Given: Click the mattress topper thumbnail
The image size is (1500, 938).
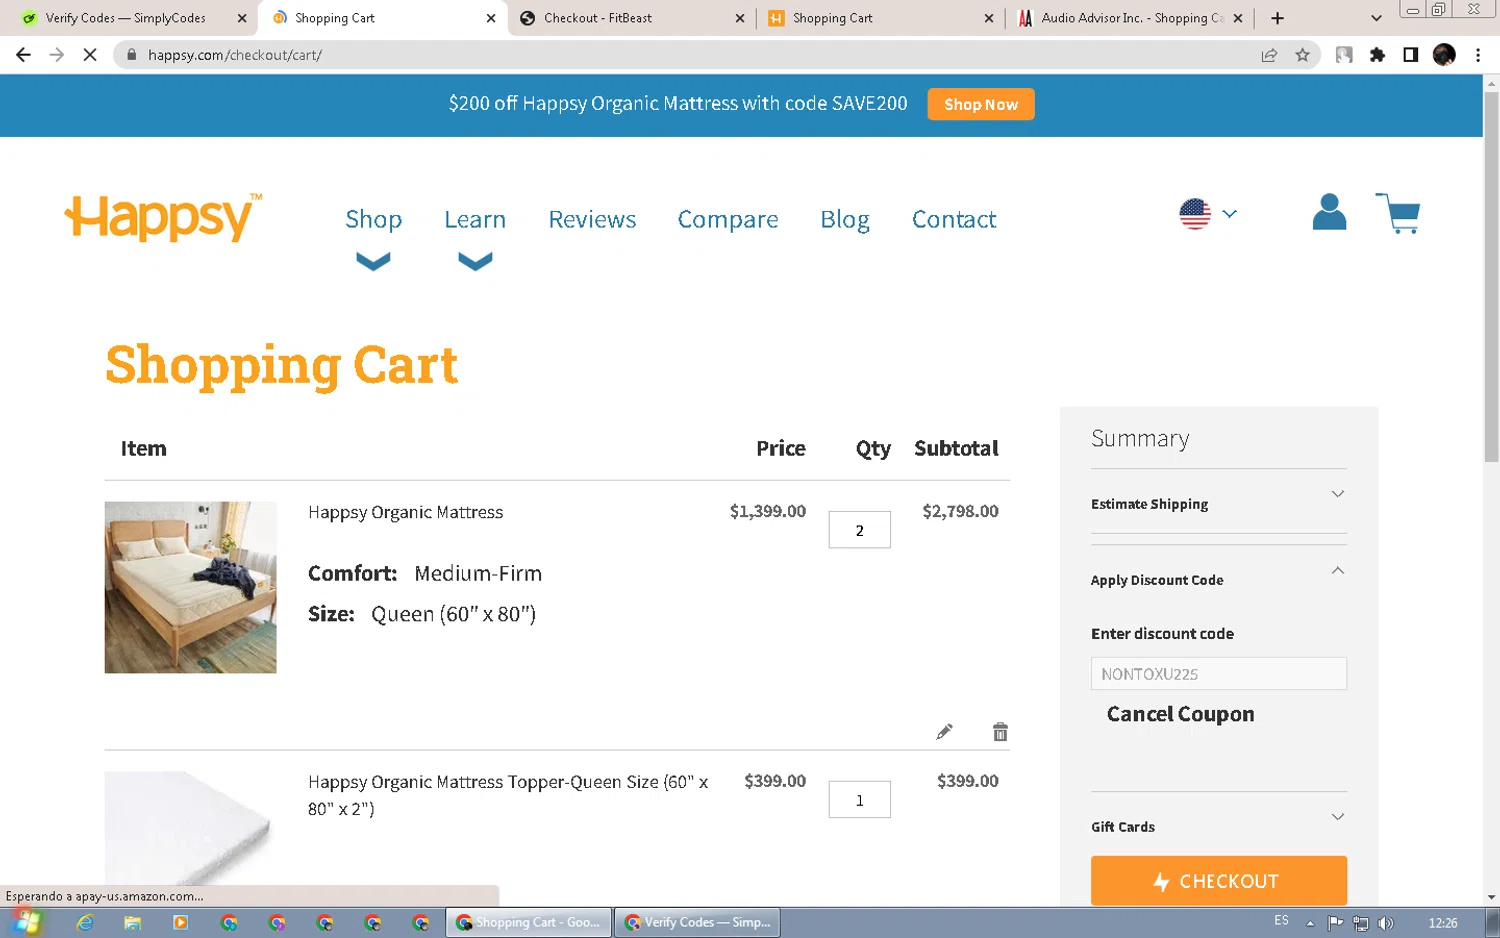Looking at the screenshot, I should click(190, 827).
